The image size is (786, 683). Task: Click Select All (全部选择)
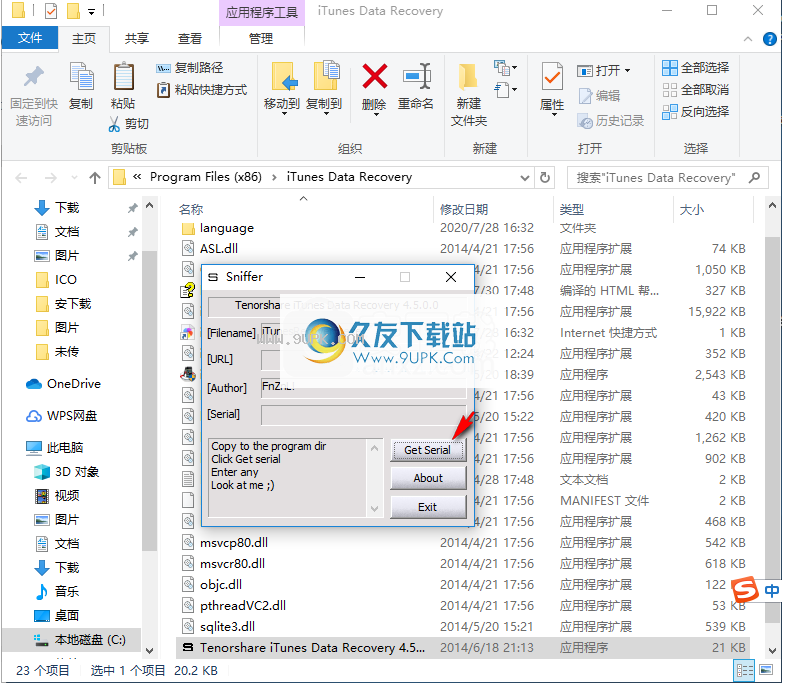coord(695,68)
